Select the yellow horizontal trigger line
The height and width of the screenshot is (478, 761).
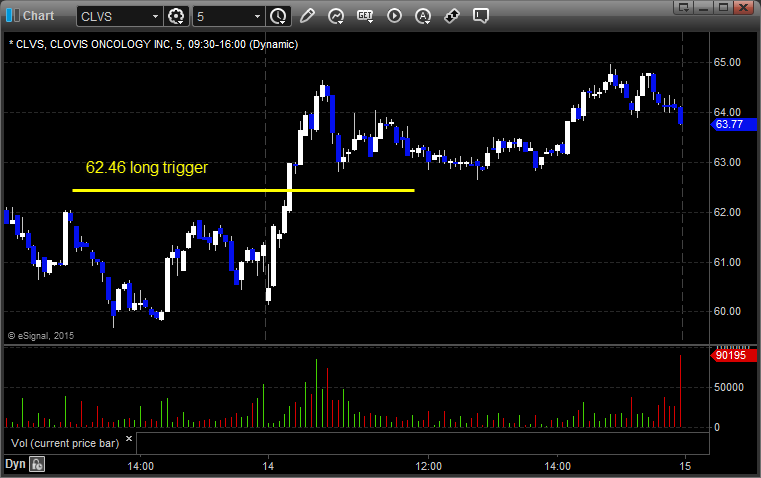243,190
